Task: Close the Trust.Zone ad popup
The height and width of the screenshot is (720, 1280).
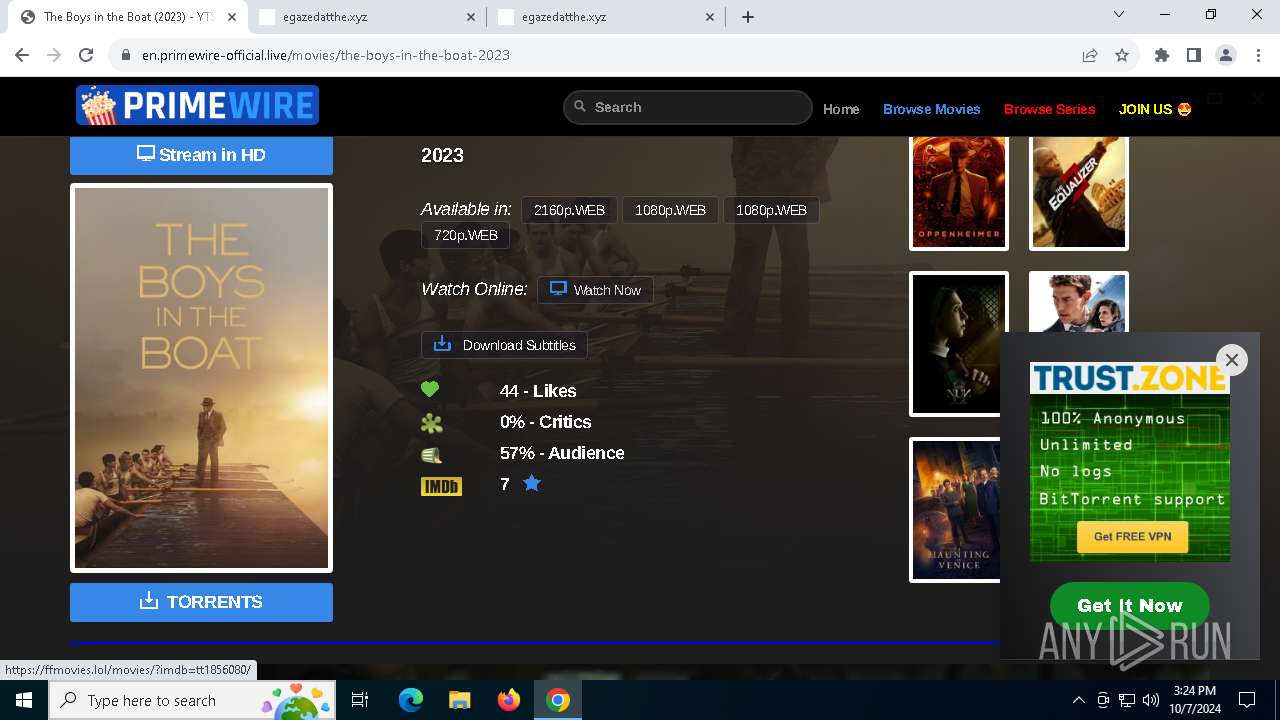Action: pyautogui.click(x=1232, y=360)
